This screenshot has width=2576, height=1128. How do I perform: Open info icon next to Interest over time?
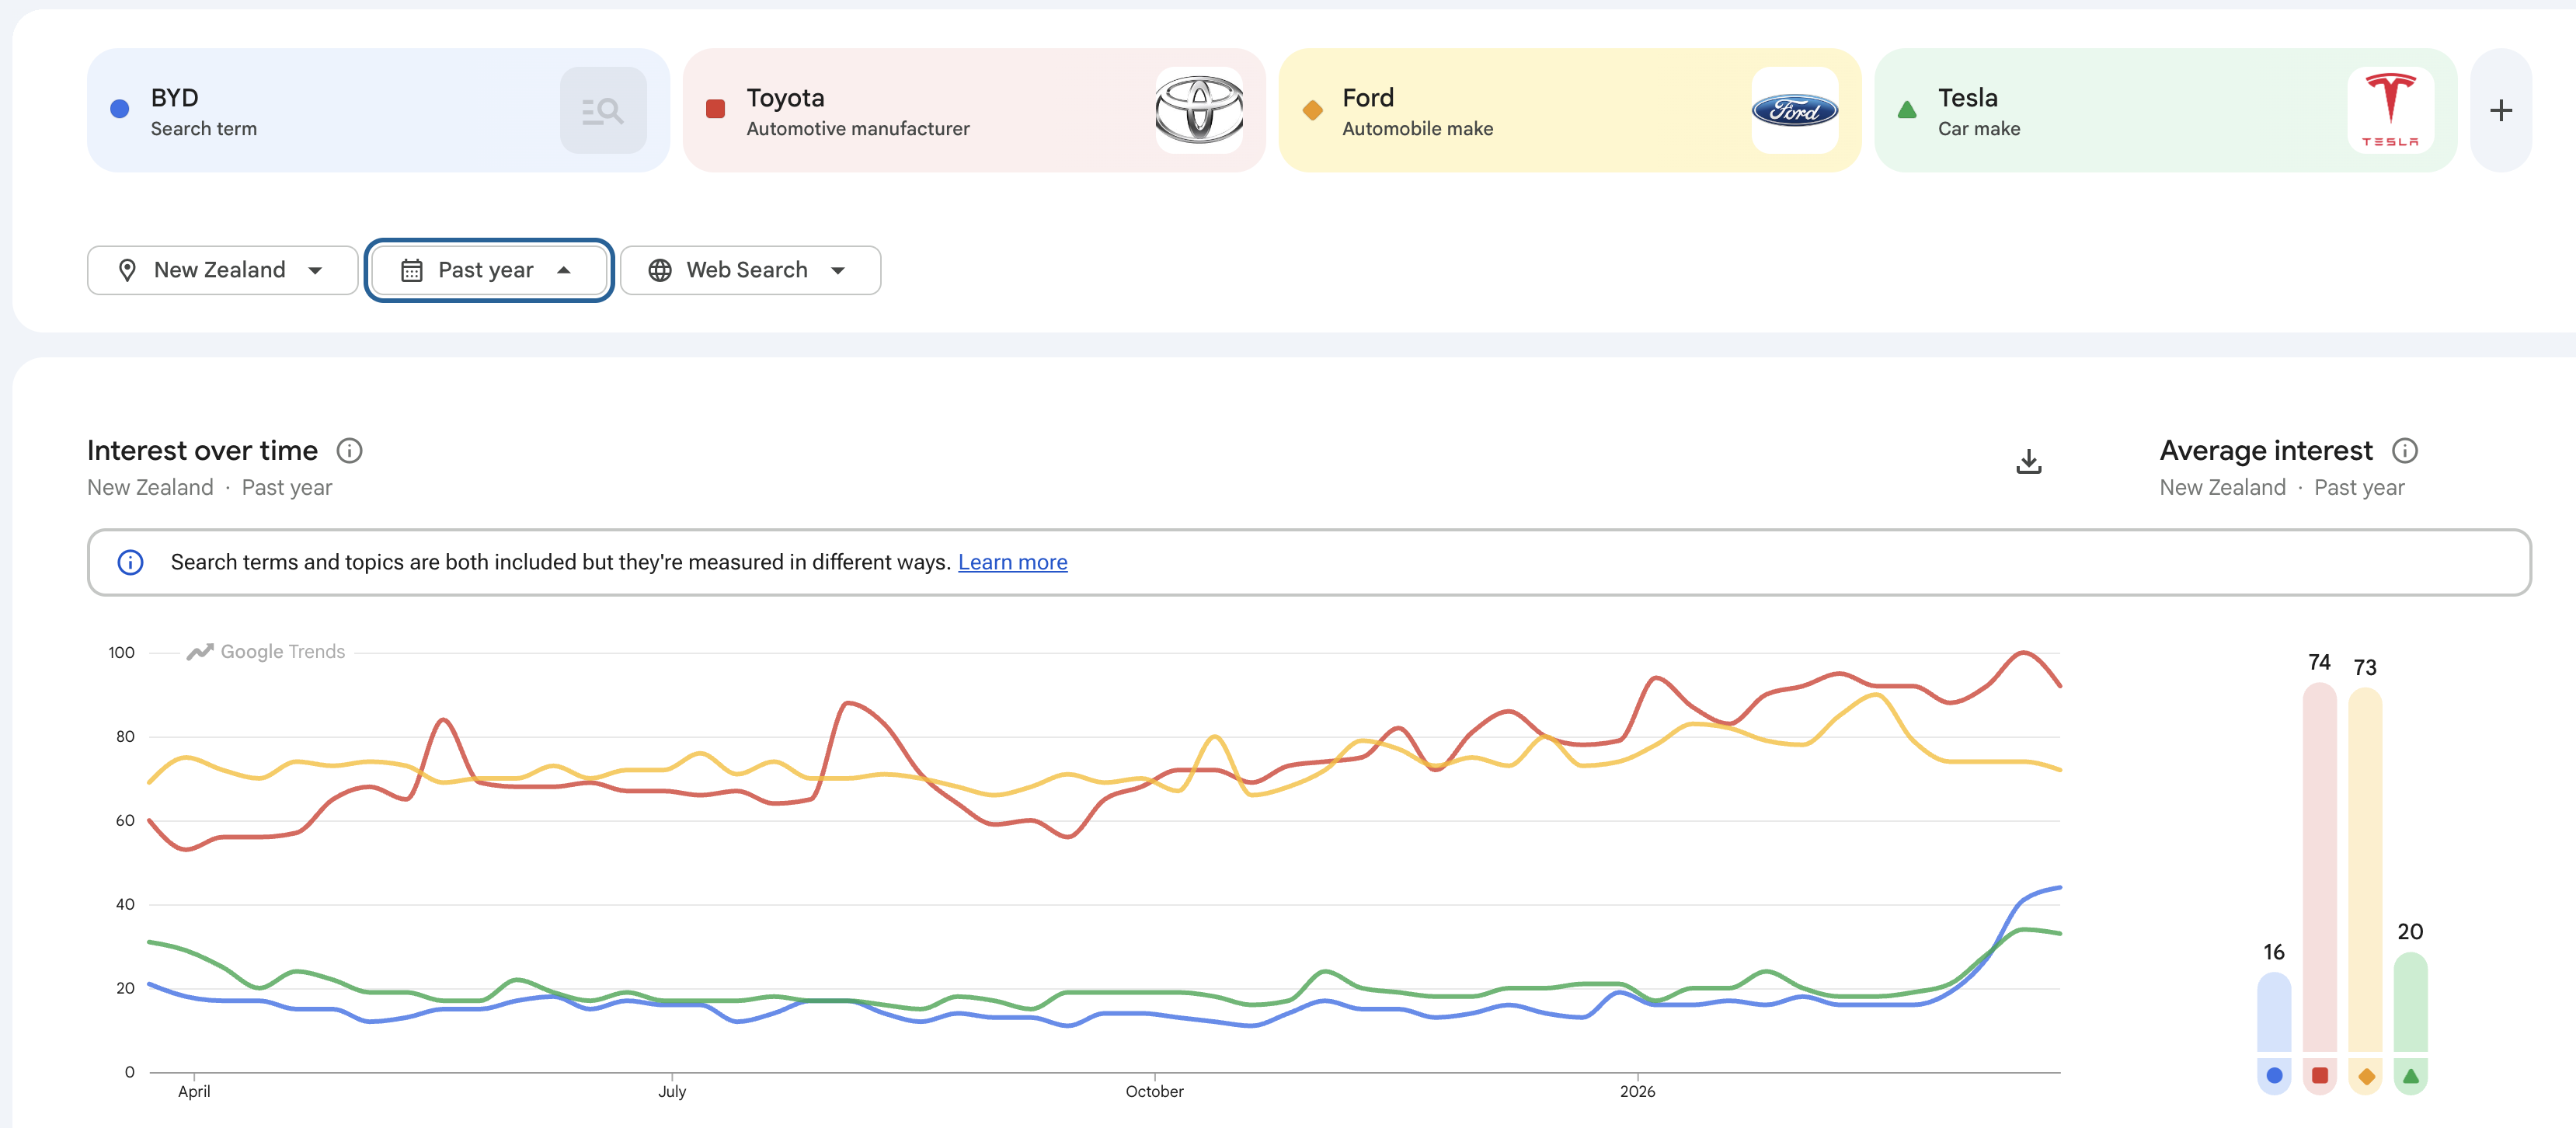[349, 451]
